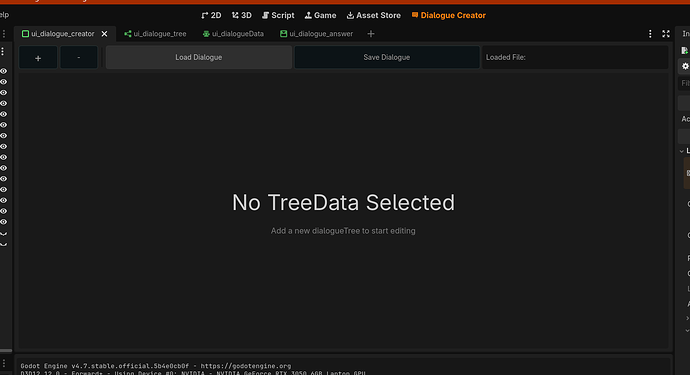
Task: Click the 'No TreeData Selected' heading
Action: tap(343, 203)
